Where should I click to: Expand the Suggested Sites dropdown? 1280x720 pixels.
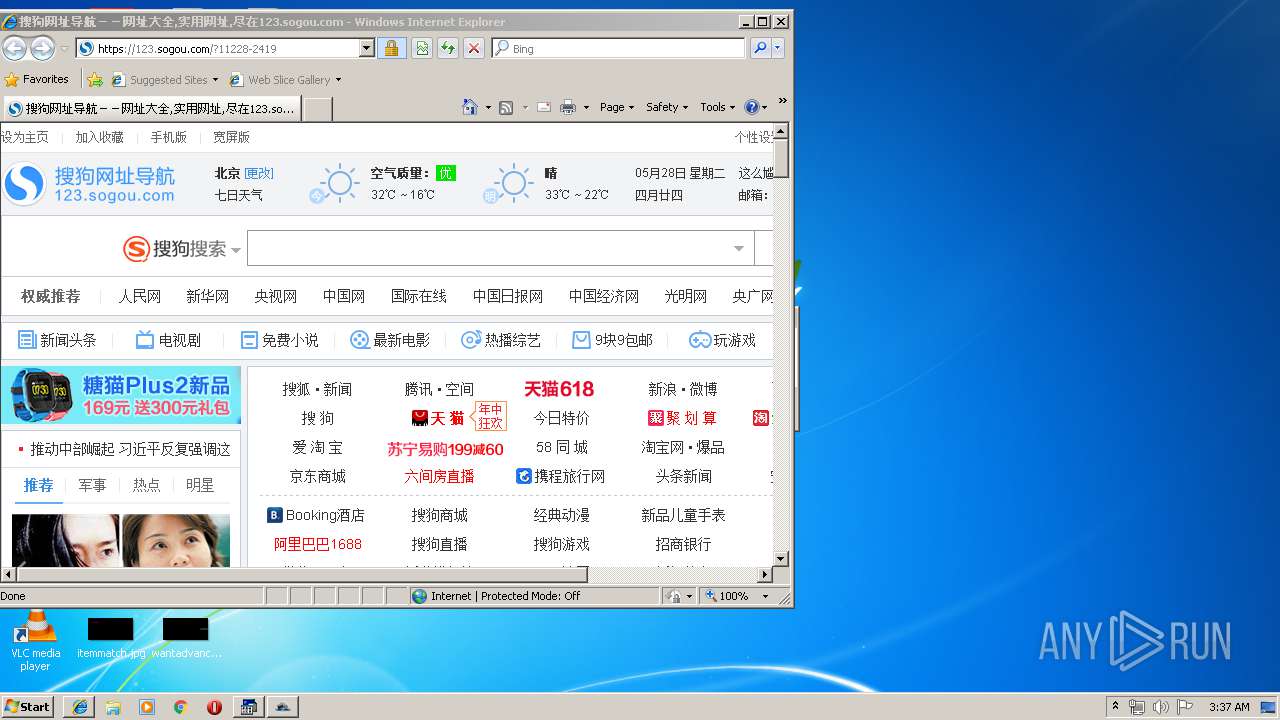[x=215, y=80]
